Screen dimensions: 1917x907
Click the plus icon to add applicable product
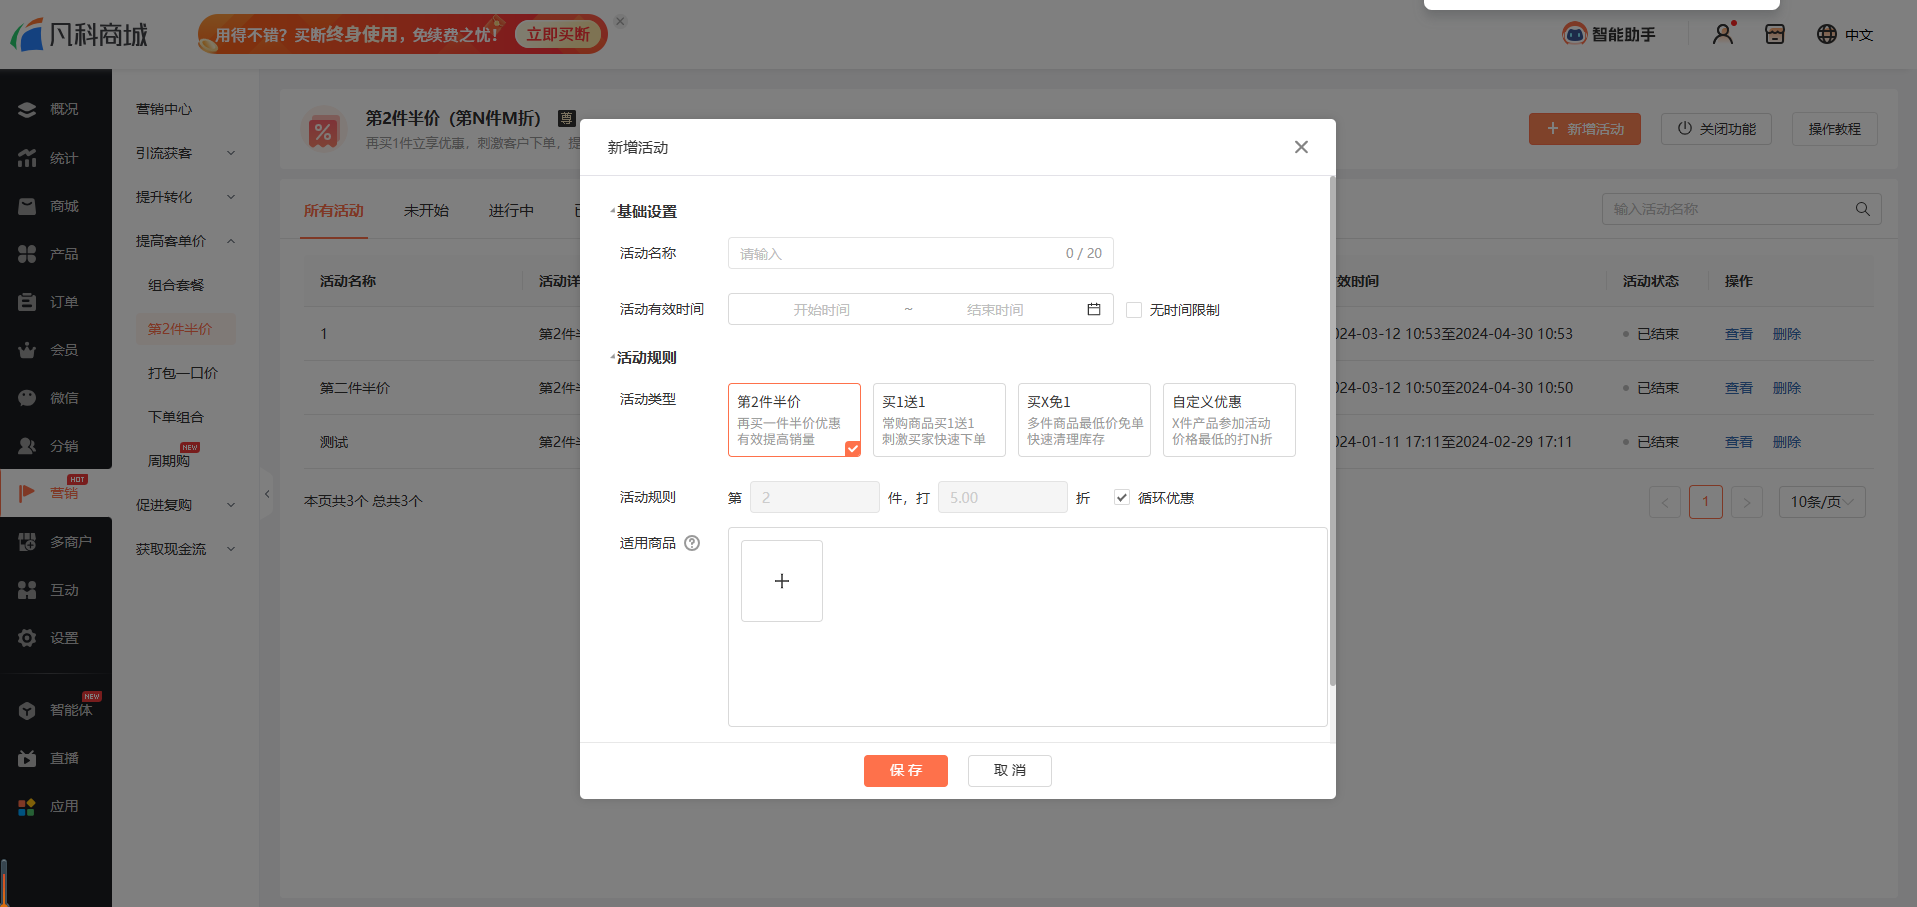(782, 581)
